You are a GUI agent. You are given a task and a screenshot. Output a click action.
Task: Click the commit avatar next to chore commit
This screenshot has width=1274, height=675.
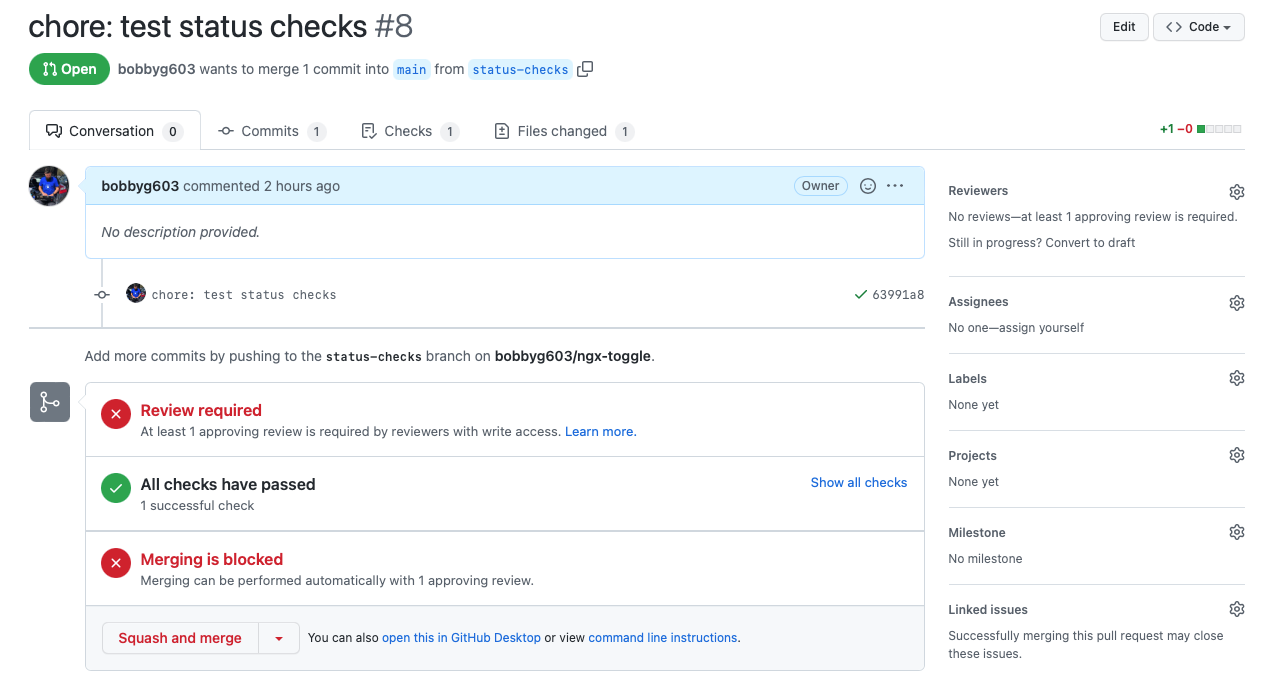point(135,293)
